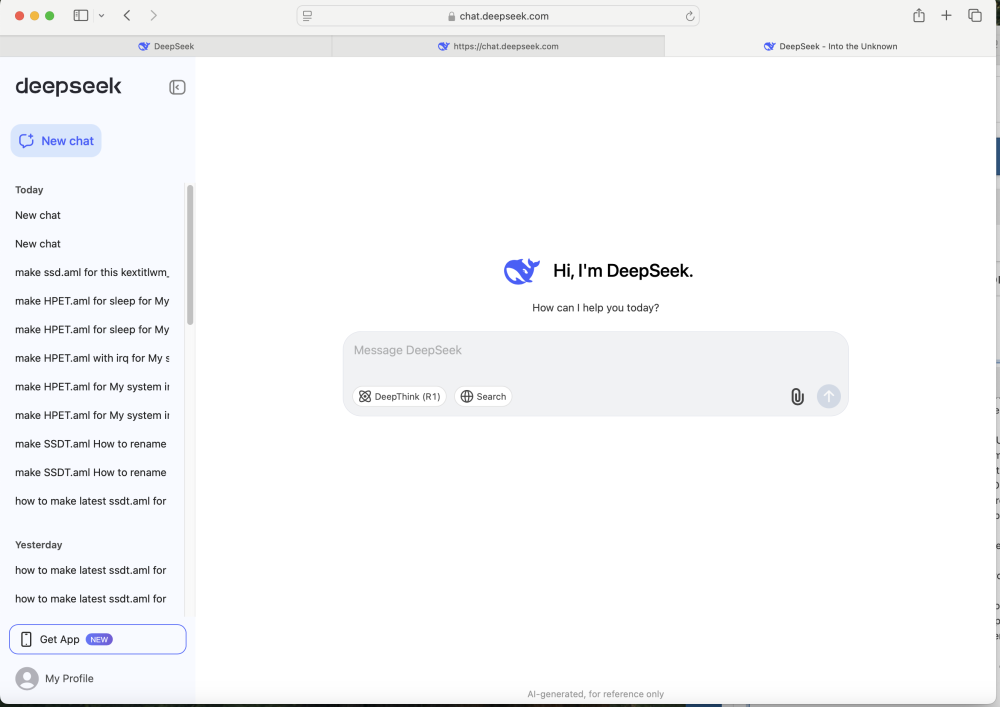Start a New chat from the sidebar button
Image resolution: width=1000 pixels, height=707 pixels.
tap(56, 141)
